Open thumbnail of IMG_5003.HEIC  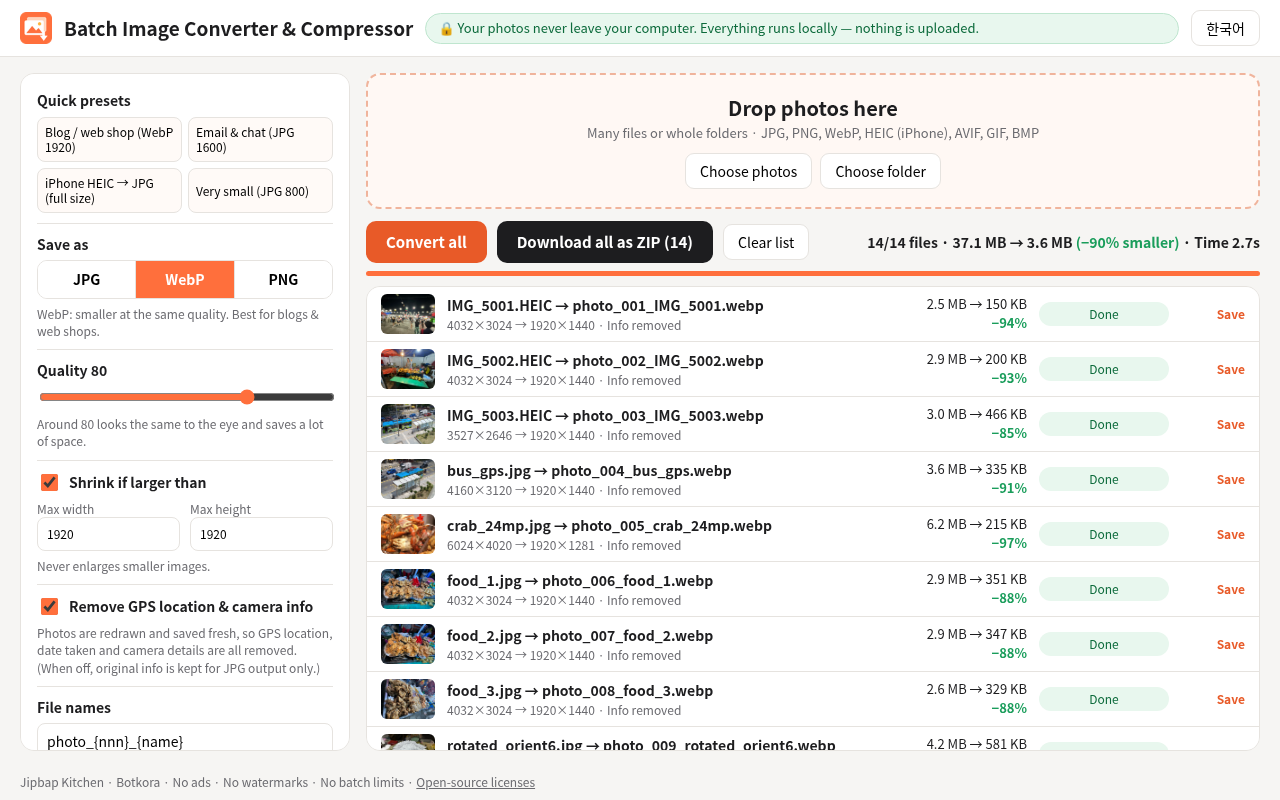click(x=408, y=424)
